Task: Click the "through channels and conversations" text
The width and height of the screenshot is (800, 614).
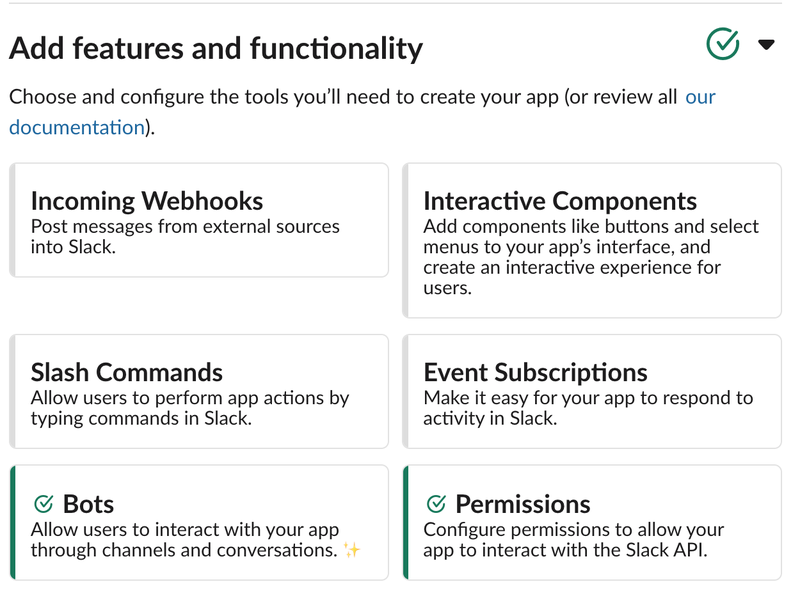Action: pos(183,550)
